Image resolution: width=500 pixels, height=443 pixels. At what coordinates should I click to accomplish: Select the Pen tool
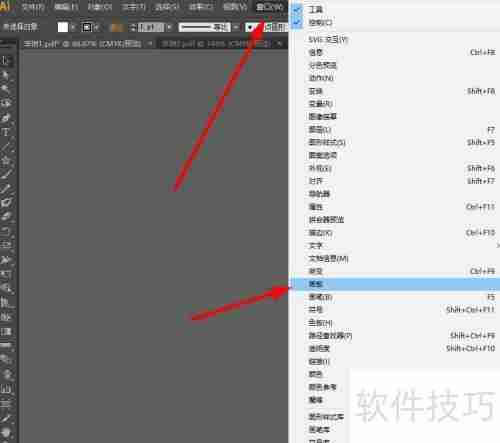pos(6,118)
